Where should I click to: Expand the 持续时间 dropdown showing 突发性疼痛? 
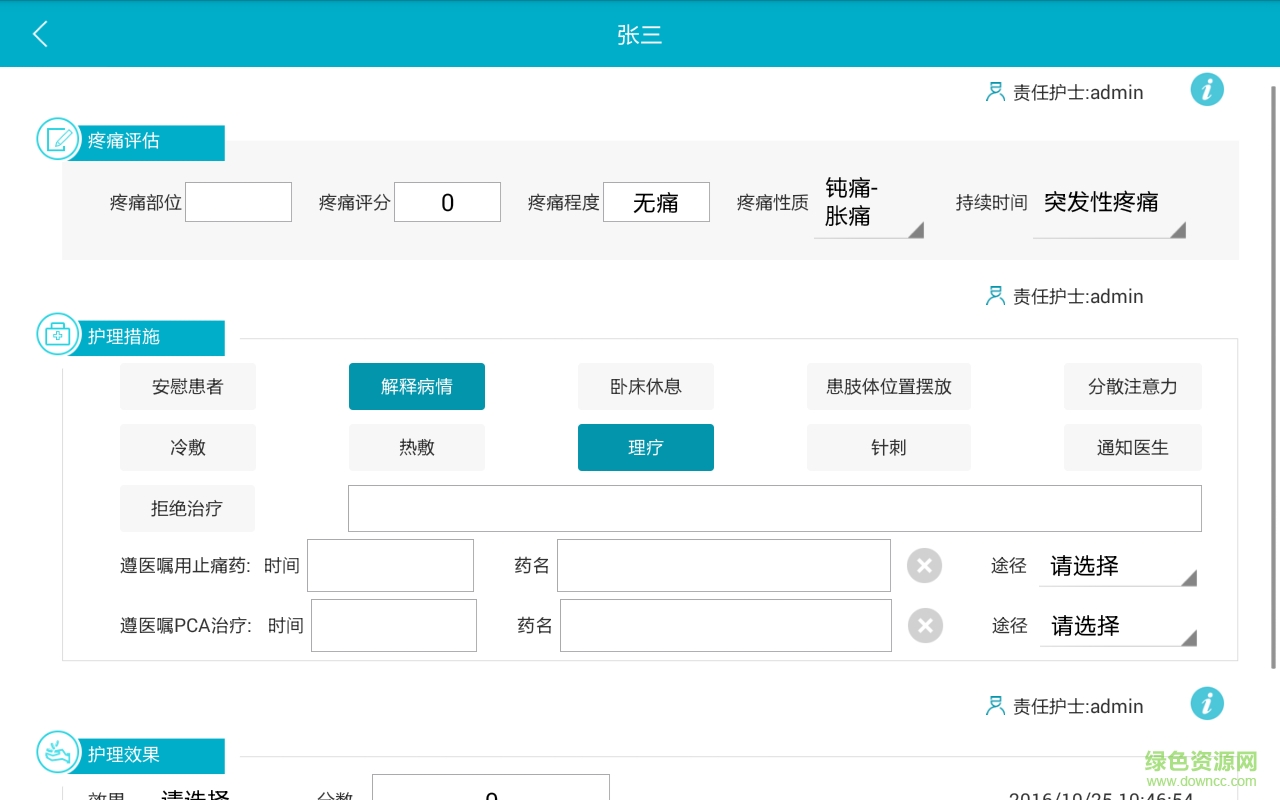(1108, 203)
